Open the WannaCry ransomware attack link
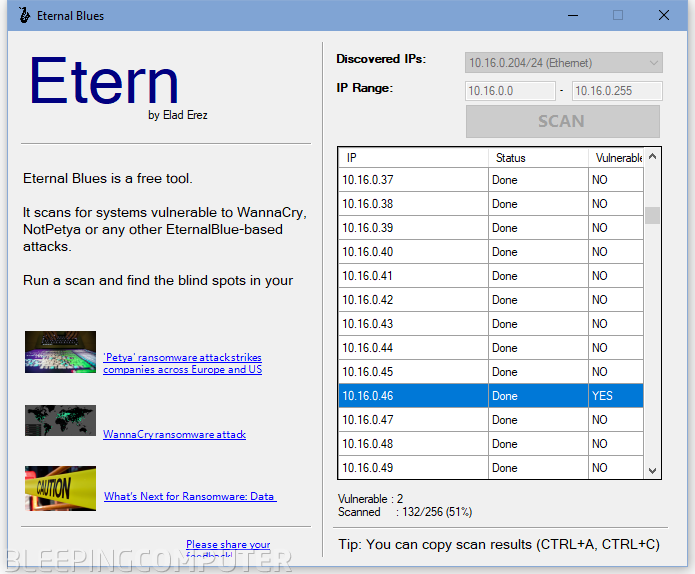Image resolution: width=695 pixels, height=574 pixels. [x=174, y=434]
